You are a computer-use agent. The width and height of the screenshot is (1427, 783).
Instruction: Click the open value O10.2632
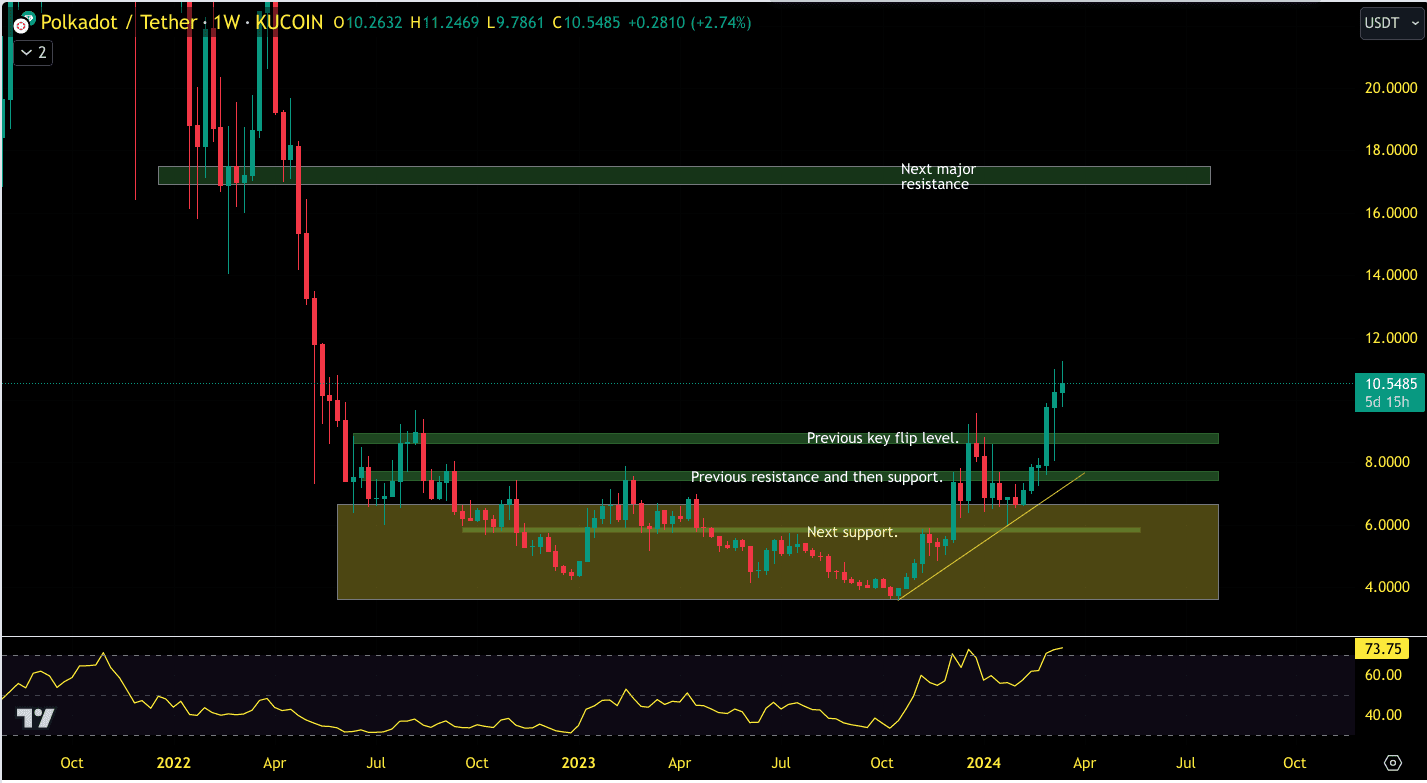pos(369,22)
